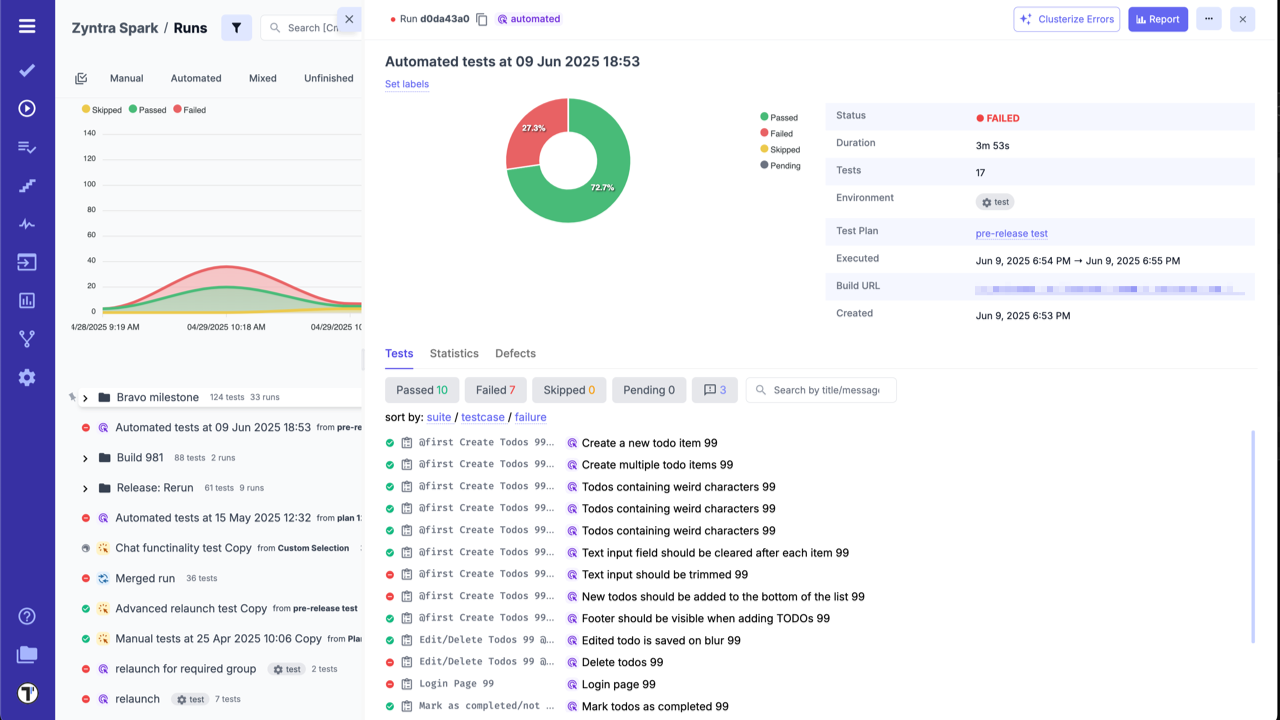Viewport: 1280px width, 720px height.
Task: Toggle multi-select checkbox icon above runs chart
Action: pos(82,78)
